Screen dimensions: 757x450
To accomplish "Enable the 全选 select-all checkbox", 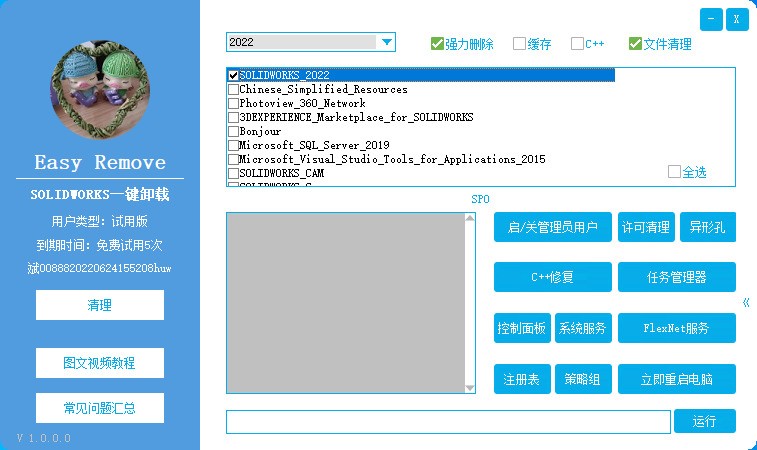I will pyautogui.click(x=674, y=171).
